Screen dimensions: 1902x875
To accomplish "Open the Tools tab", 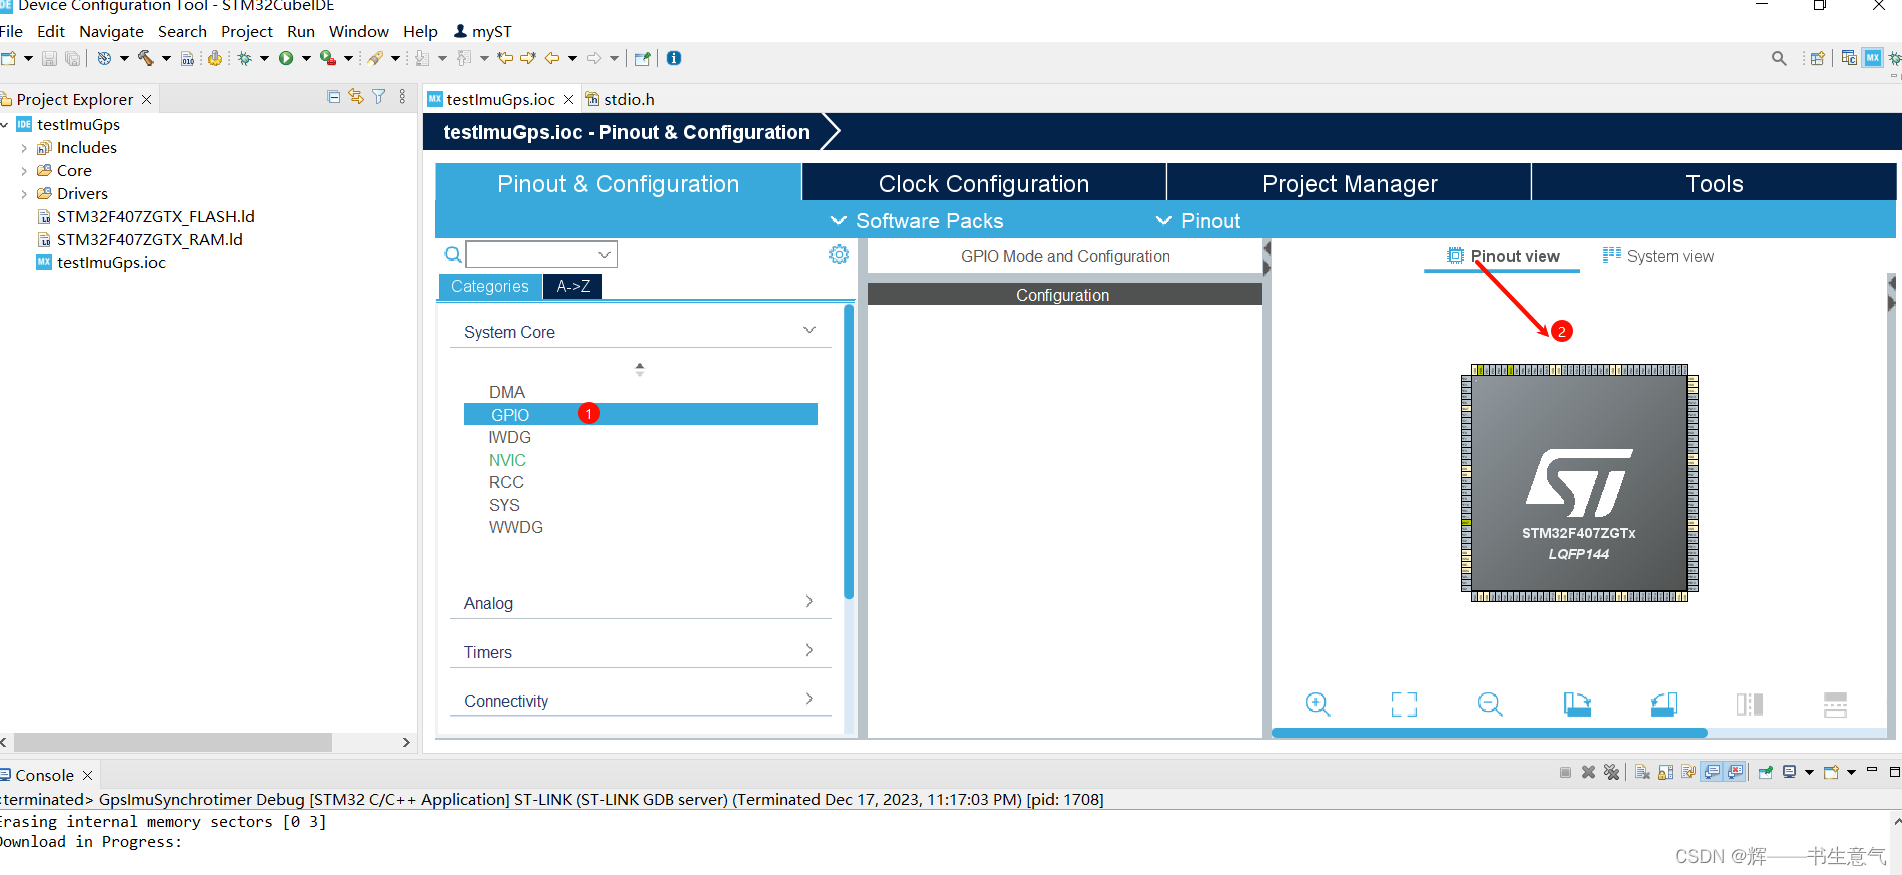I will point(1714,183).
